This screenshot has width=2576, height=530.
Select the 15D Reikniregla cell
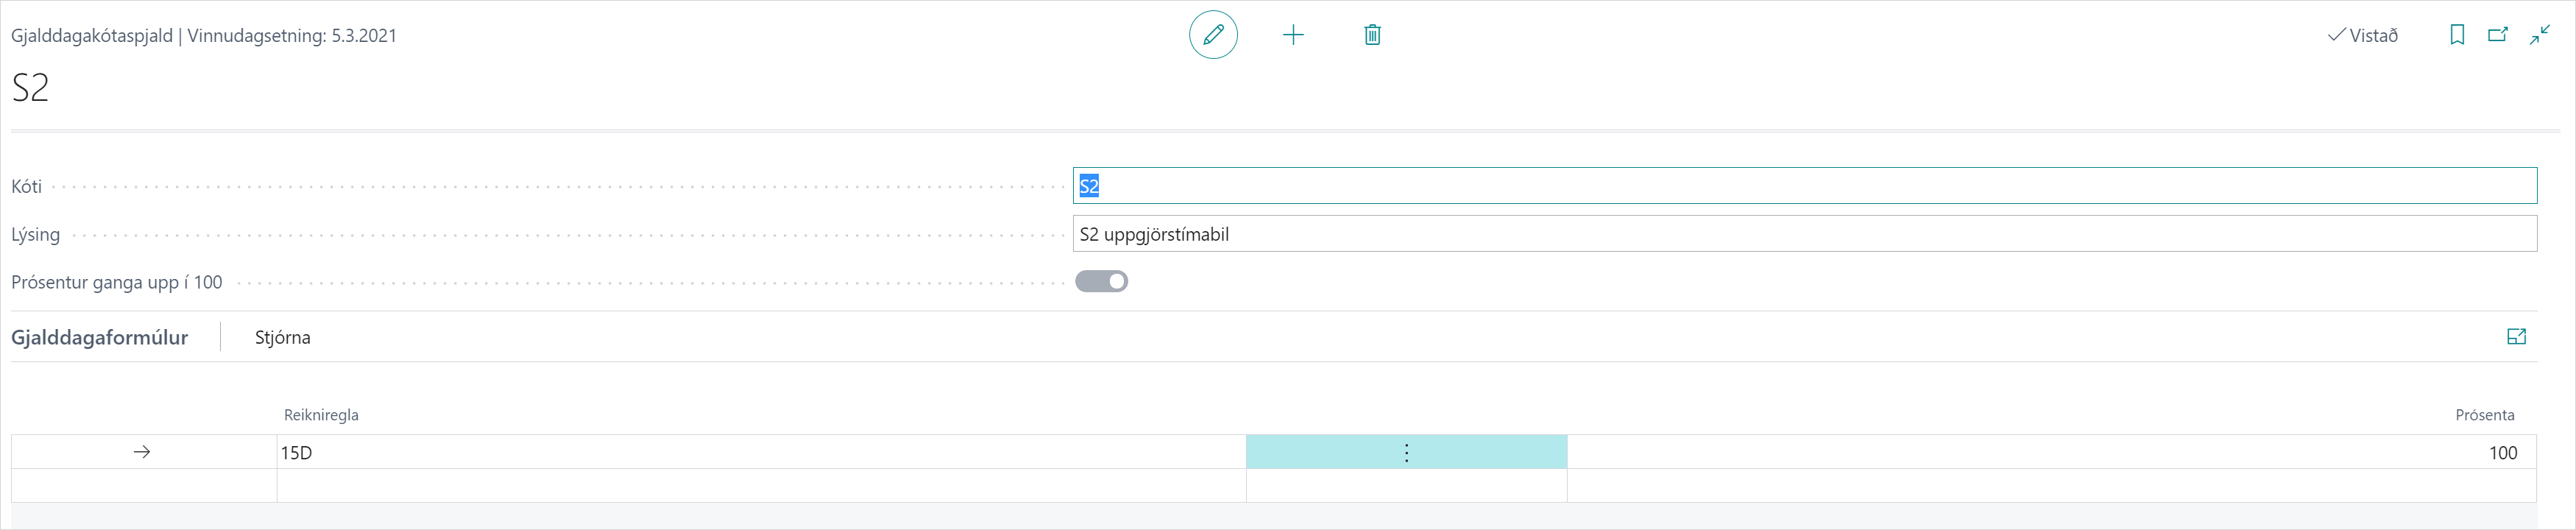[x=760, y=453]
